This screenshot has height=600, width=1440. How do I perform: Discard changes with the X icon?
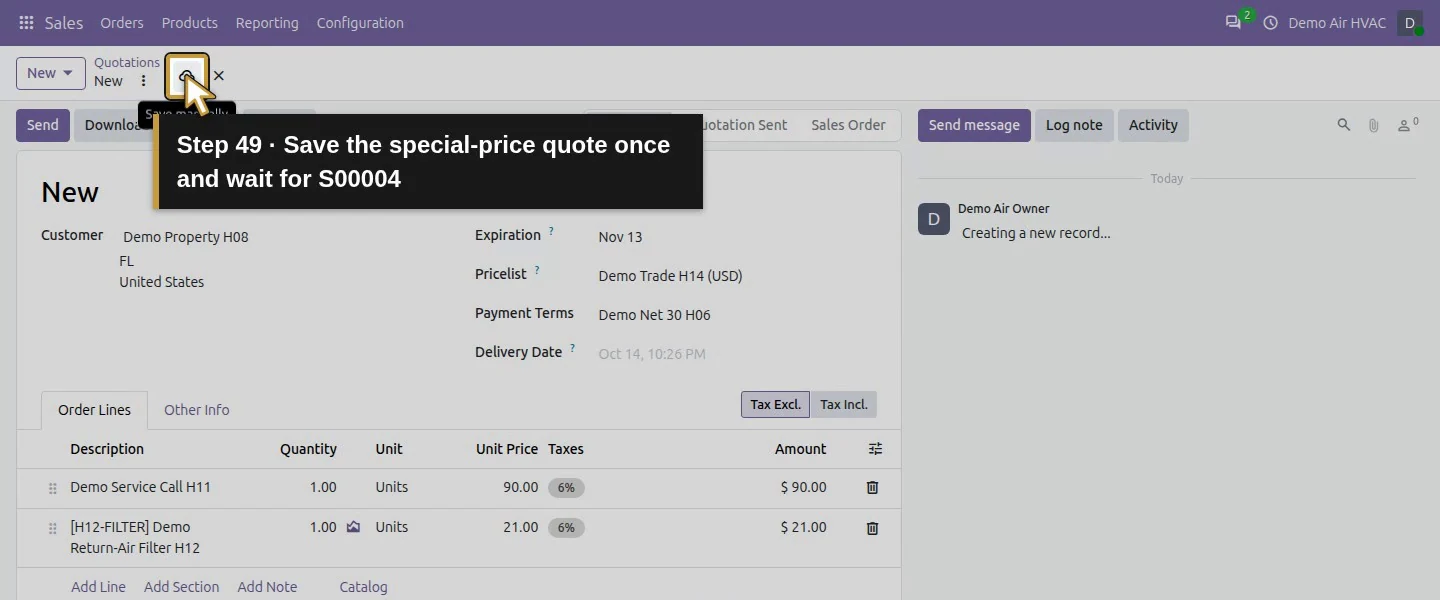click(x=219, y=75)
